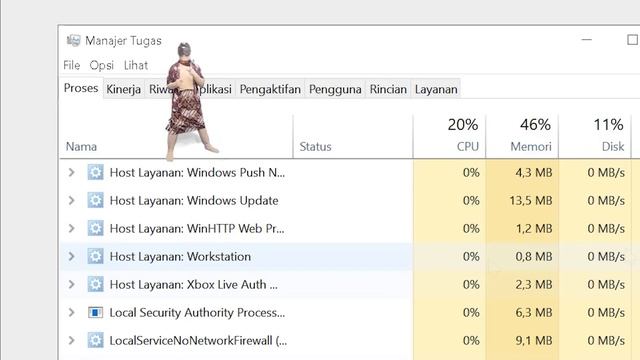Click gear icon of Xbox Live Auth row
Screen dimensions: 640x360
pos(95,284)
